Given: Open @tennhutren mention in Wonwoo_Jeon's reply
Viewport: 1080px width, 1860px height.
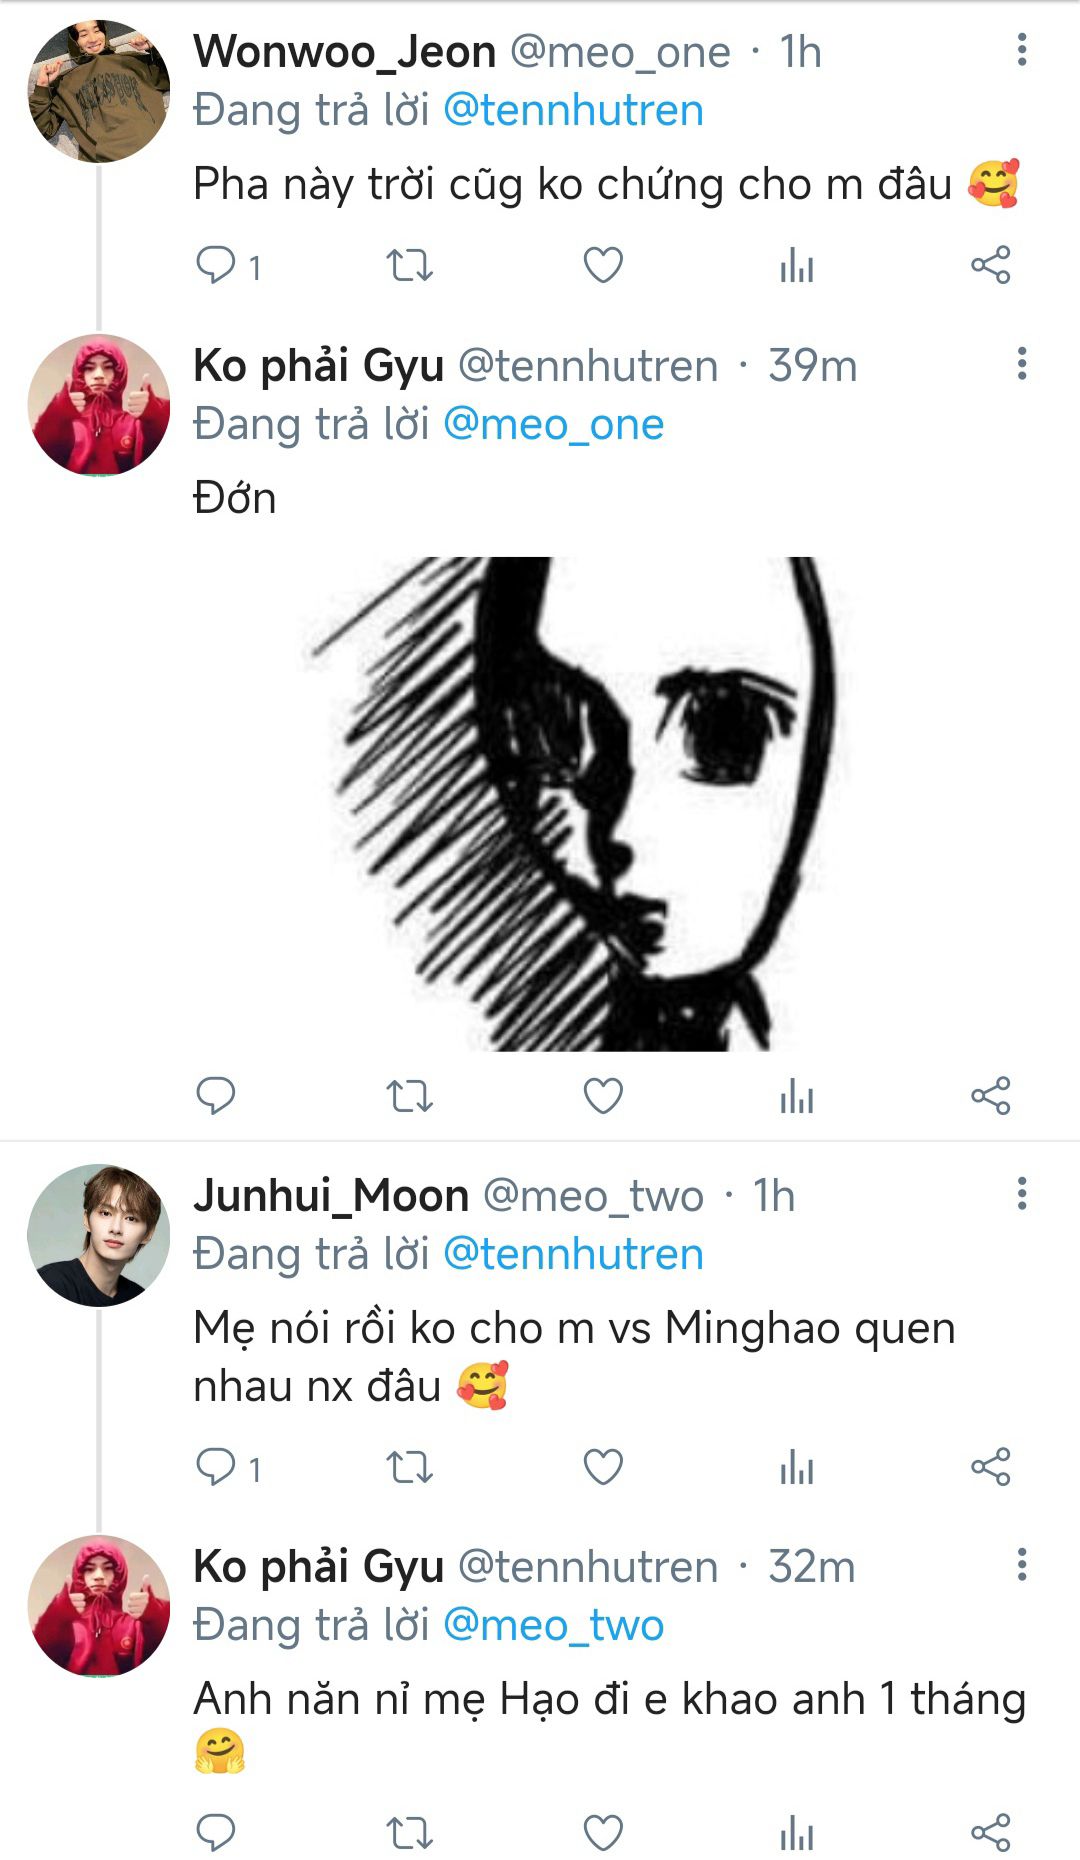Looking at the screenshot, I should (573, 110).
